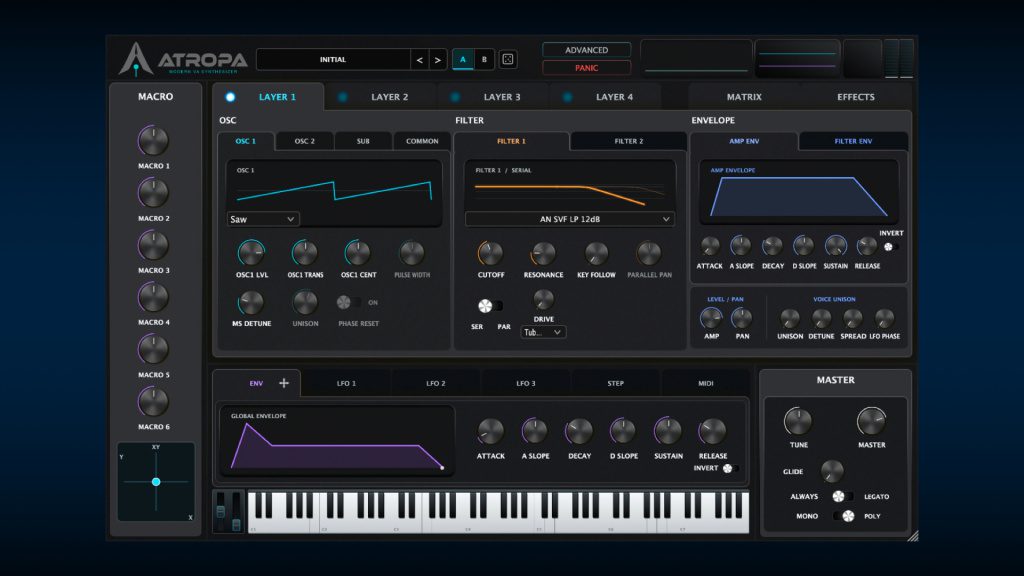Open the Matrix tab

click(744, 97)
